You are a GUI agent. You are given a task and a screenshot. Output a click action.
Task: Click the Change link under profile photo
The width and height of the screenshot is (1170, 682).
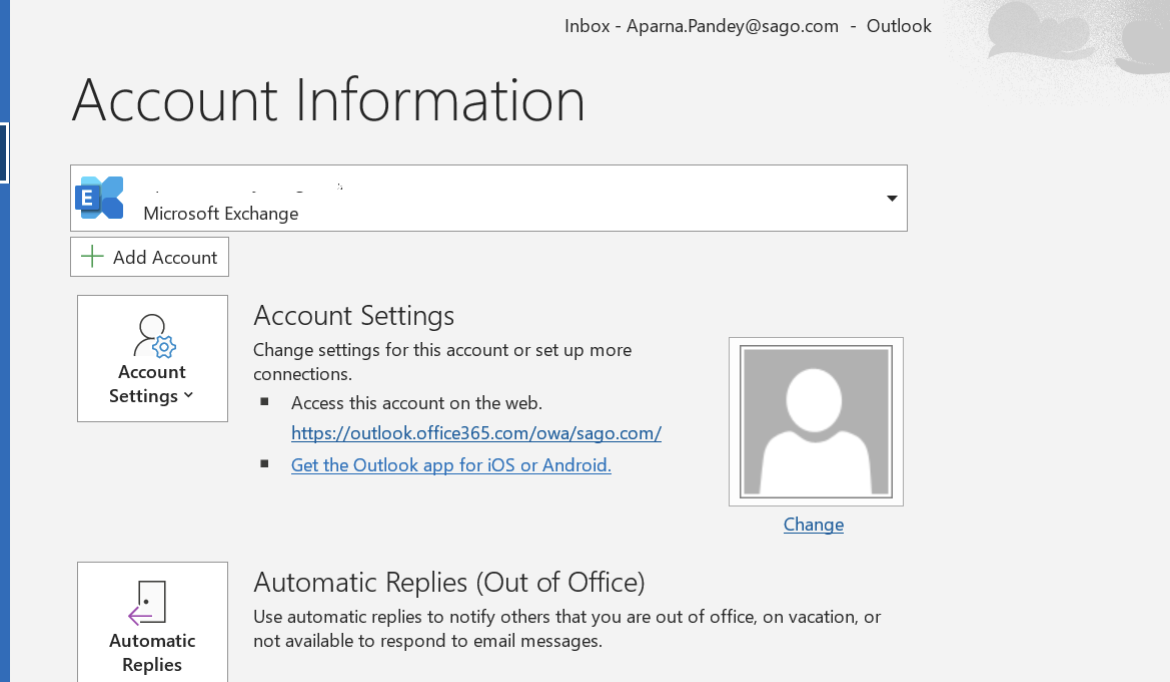tap(813, 525)
